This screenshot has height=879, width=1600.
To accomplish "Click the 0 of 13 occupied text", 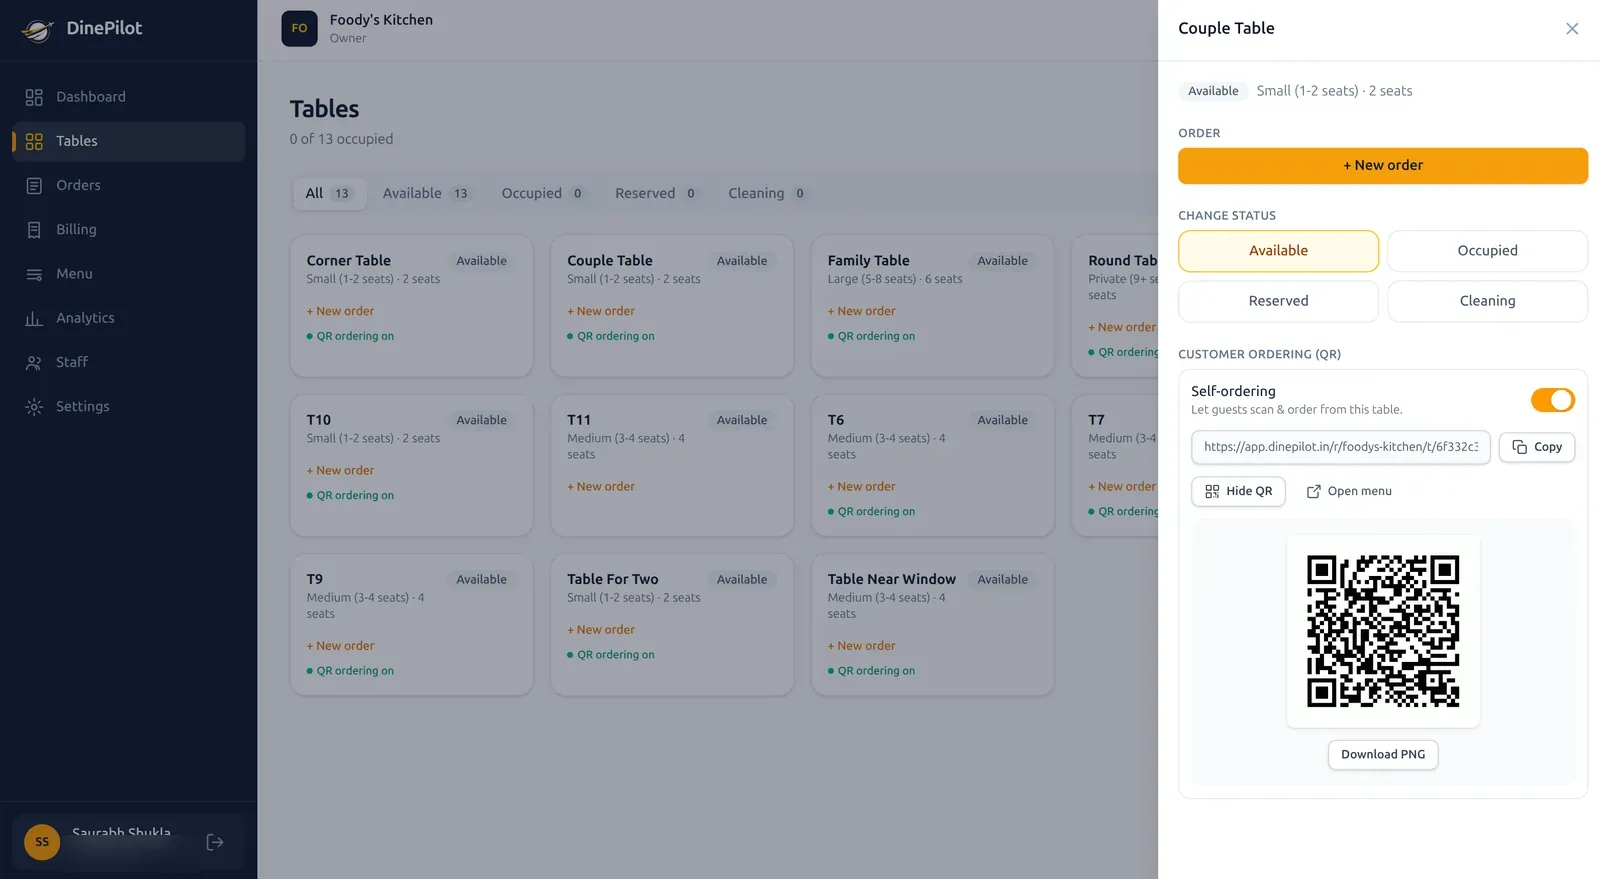I will [341, 139].
